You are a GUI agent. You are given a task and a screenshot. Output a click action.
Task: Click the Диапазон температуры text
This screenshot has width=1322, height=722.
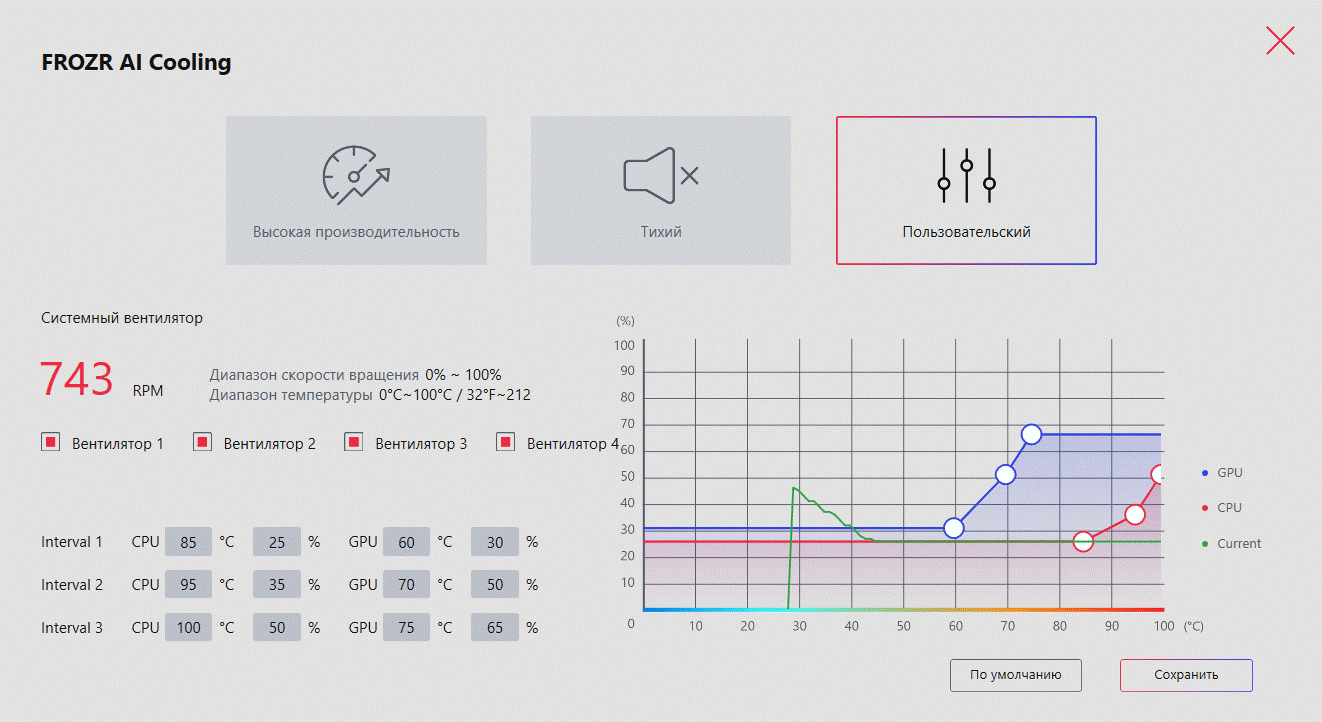tap(291, 395)
